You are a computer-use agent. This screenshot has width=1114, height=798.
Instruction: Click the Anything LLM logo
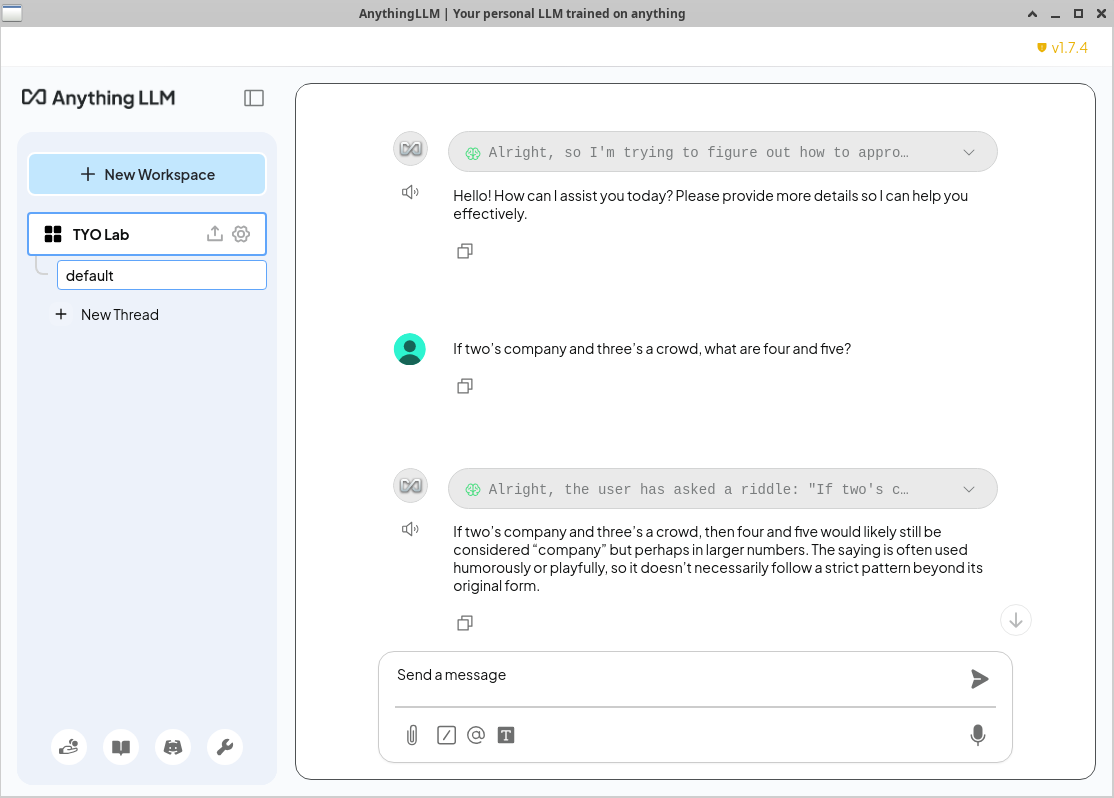pyautogui.click(x=99, y=98)
